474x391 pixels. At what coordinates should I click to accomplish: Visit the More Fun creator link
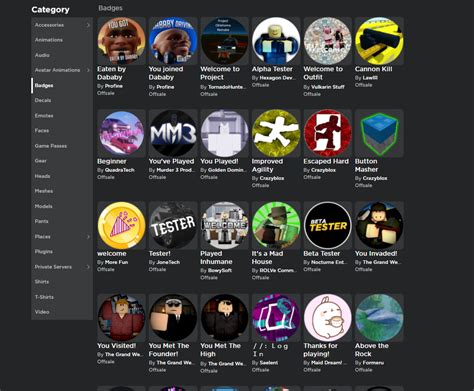(117, 262)
